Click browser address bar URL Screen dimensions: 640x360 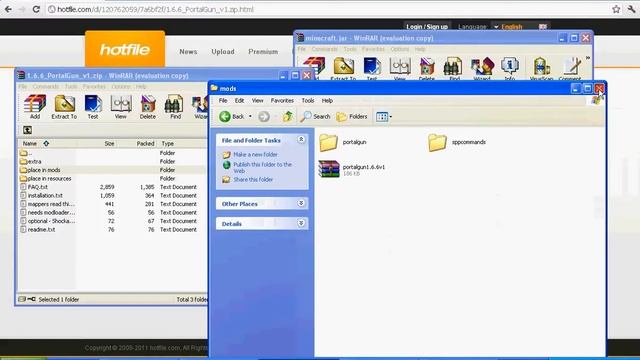[155, 9]
